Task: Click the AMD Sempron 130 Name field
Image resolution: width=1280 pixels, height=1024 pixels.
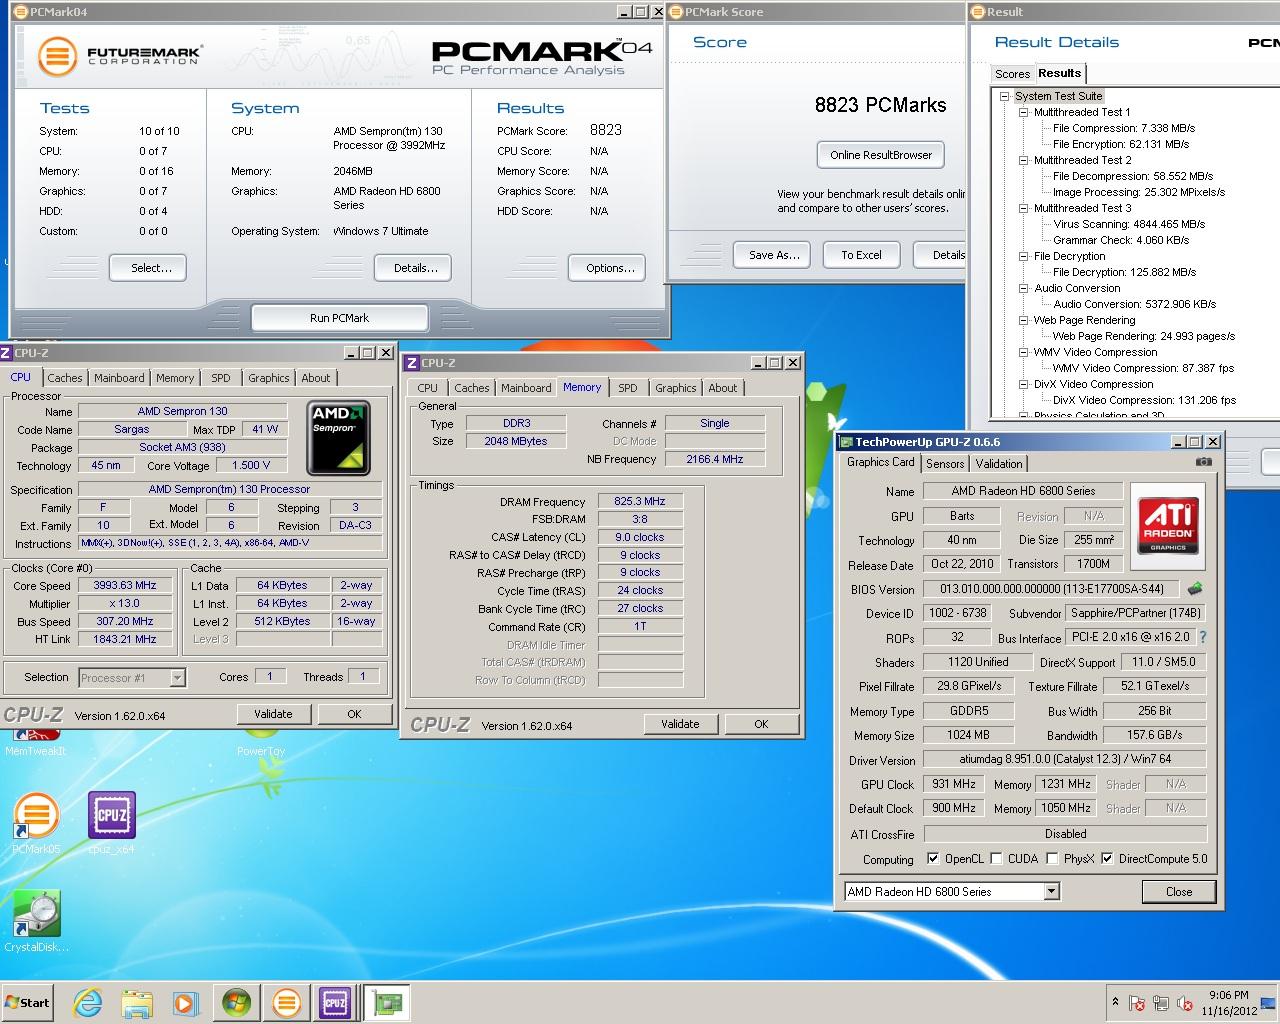Action: tap(183, 411)
